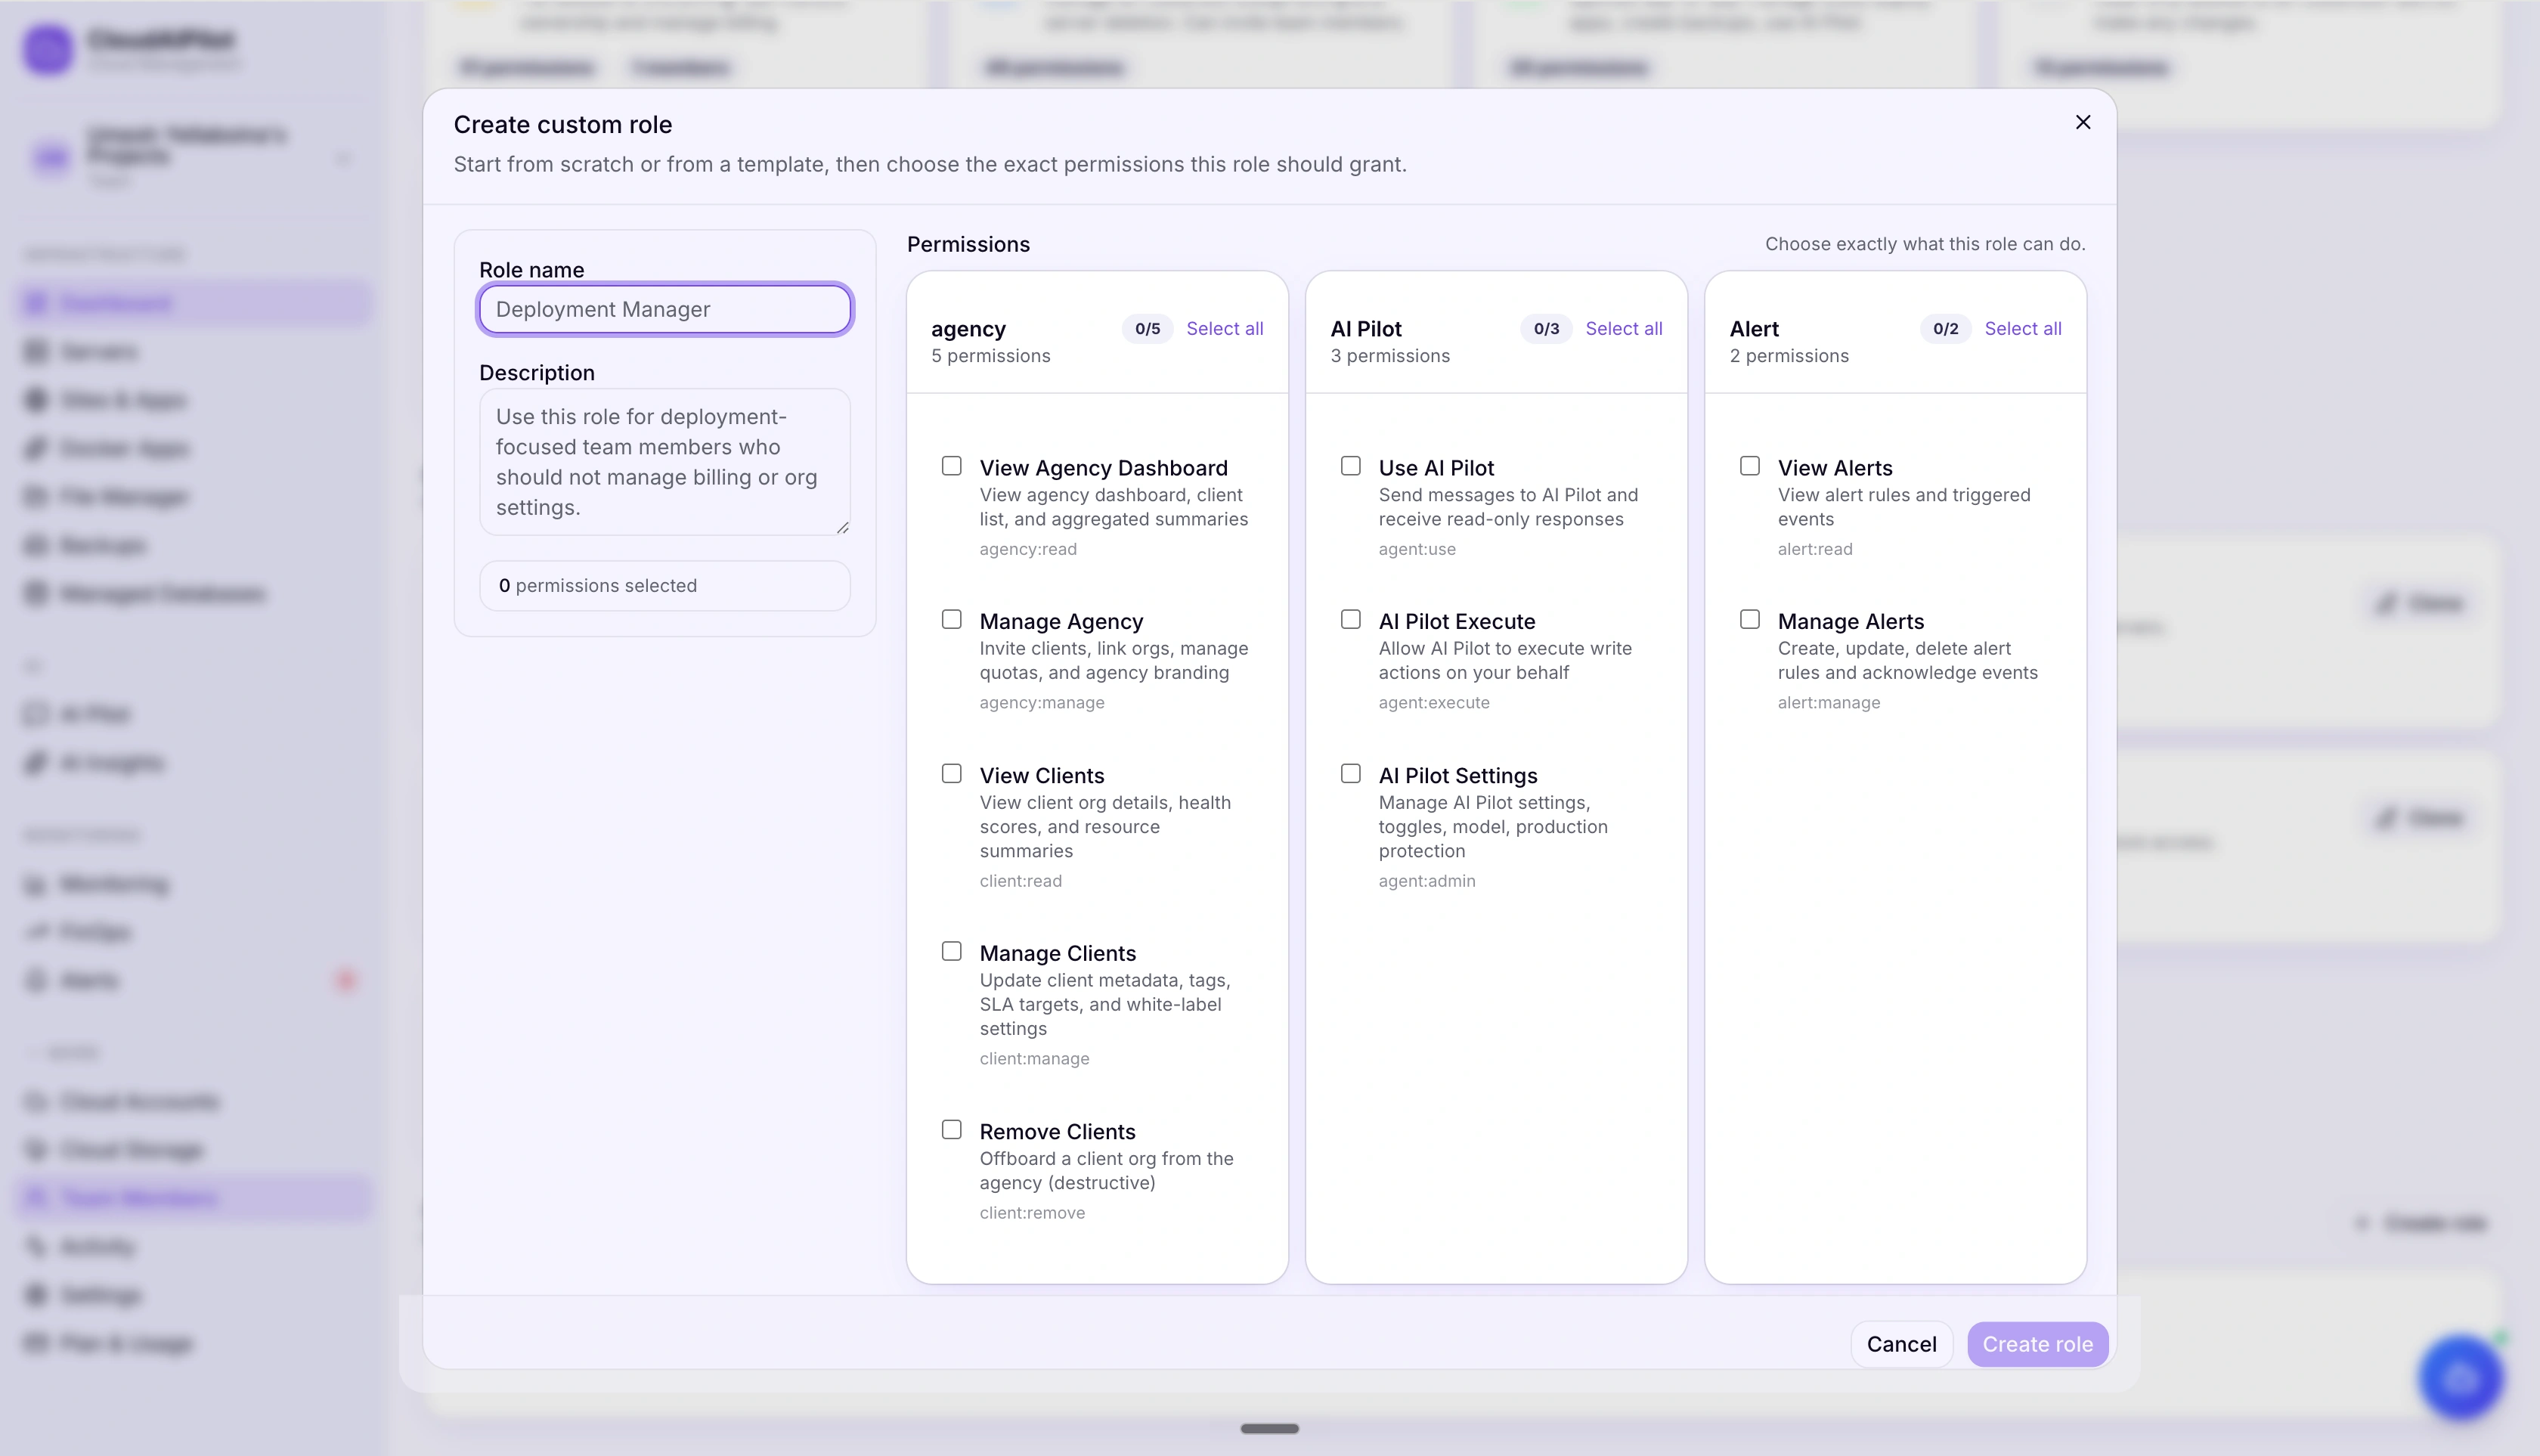Cancel the custom role creation
The image size is (2540, 1456).
[x=1901, y=1344]
